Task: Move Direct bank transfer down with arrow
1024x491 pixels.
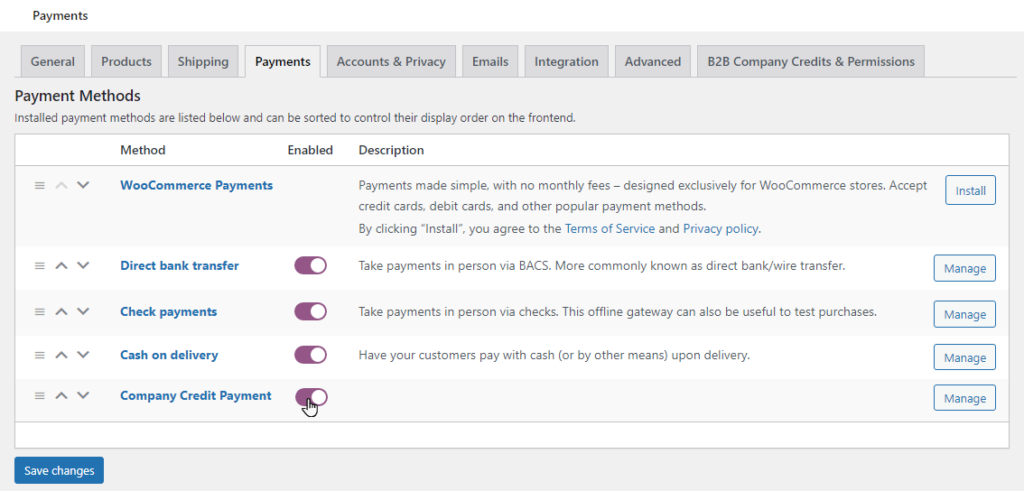Action: pyautogui.click(x=82, y=266)
